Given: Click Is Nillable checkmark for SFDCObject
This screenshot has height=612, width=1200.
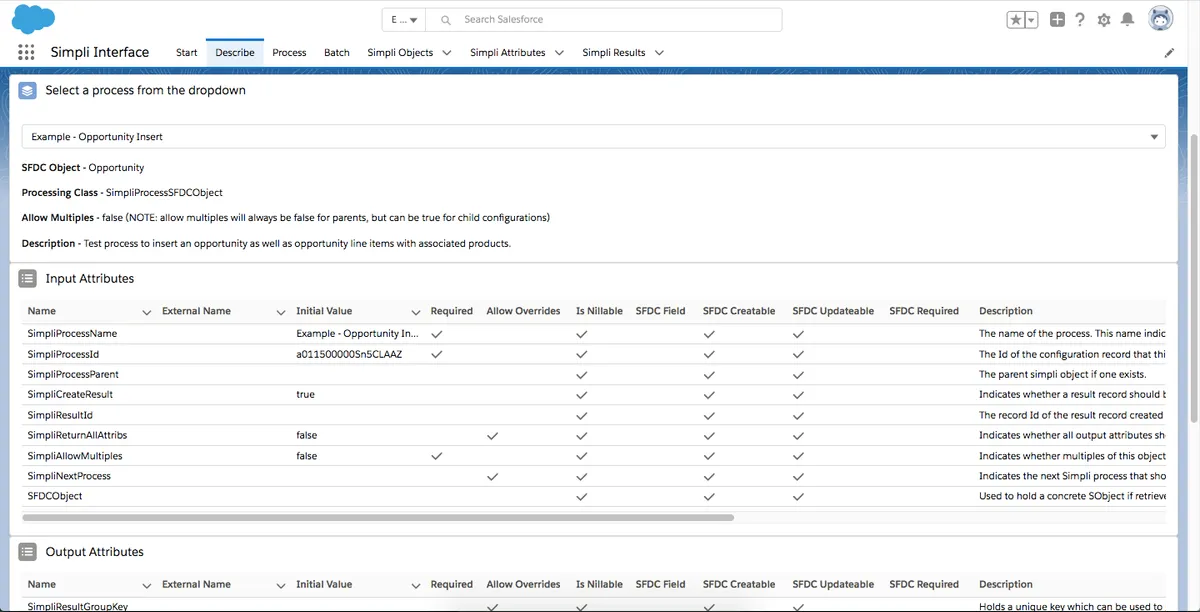Looking at the screenshot, I should pyautogui.click(x=582, y=496).
